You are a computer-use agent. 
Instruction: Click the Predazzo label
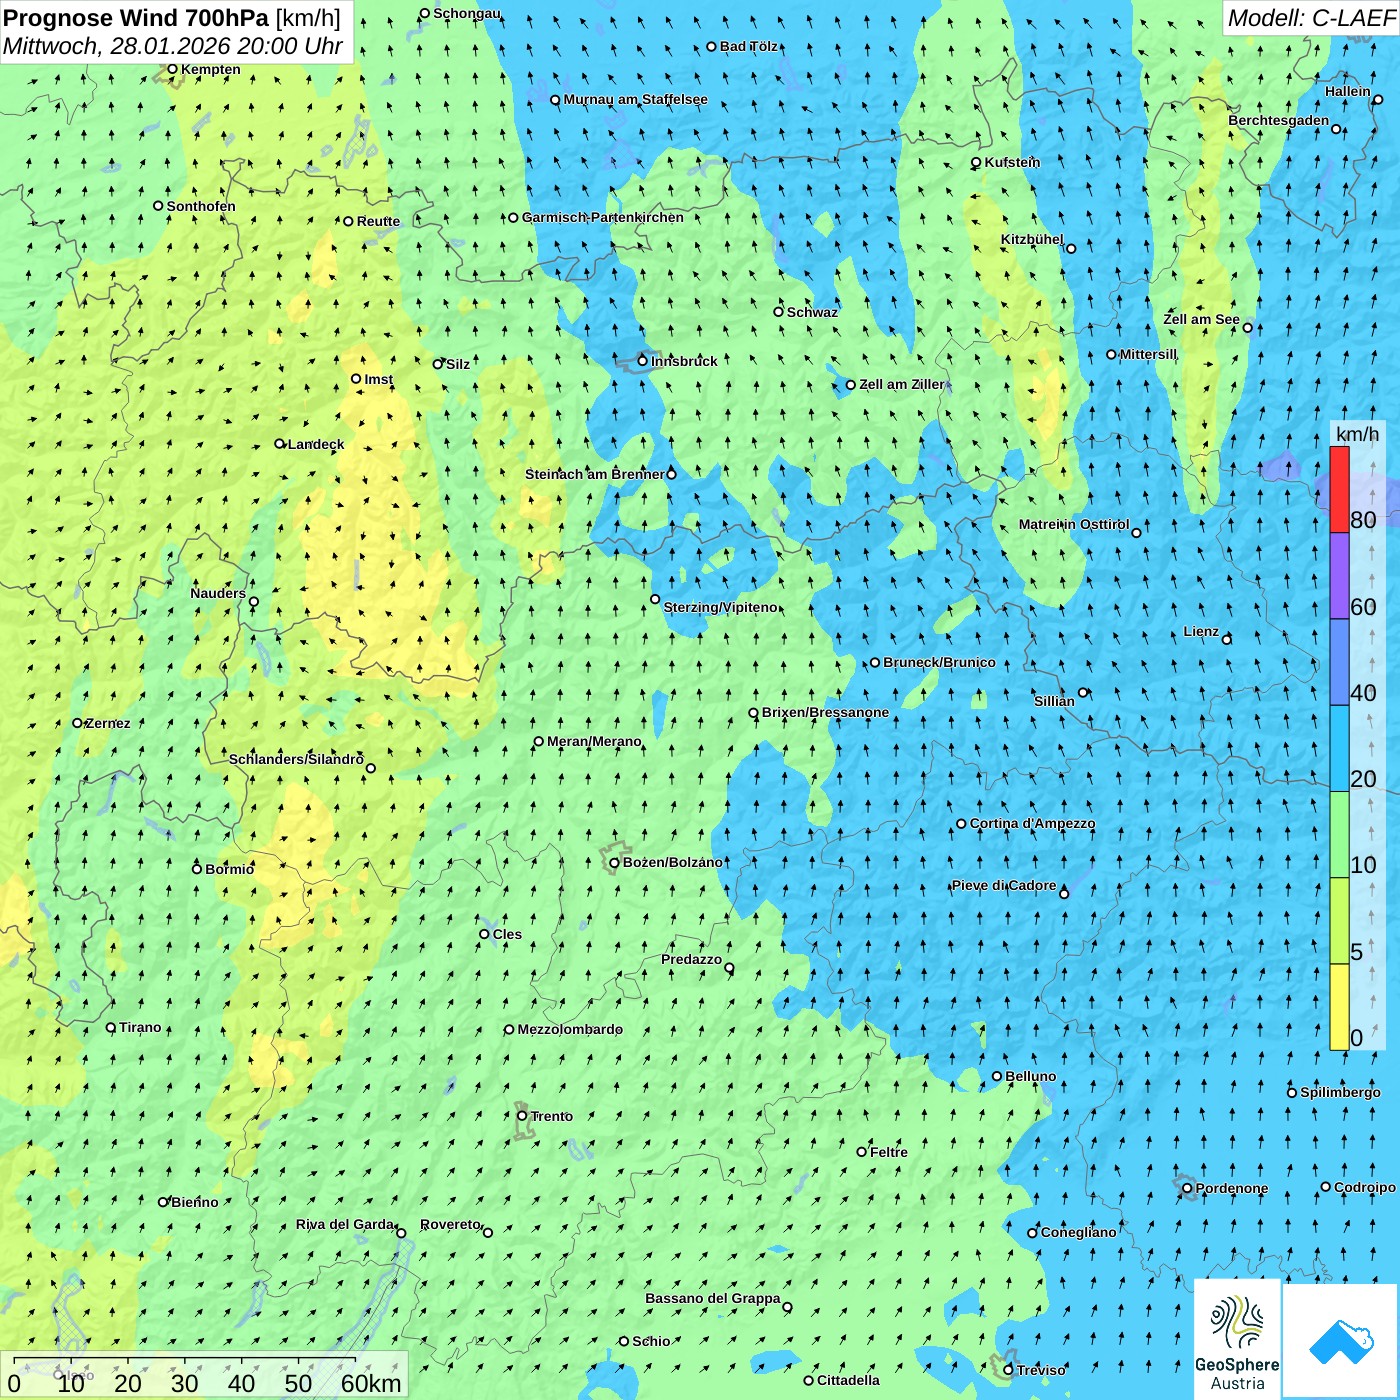pos(692,959)
